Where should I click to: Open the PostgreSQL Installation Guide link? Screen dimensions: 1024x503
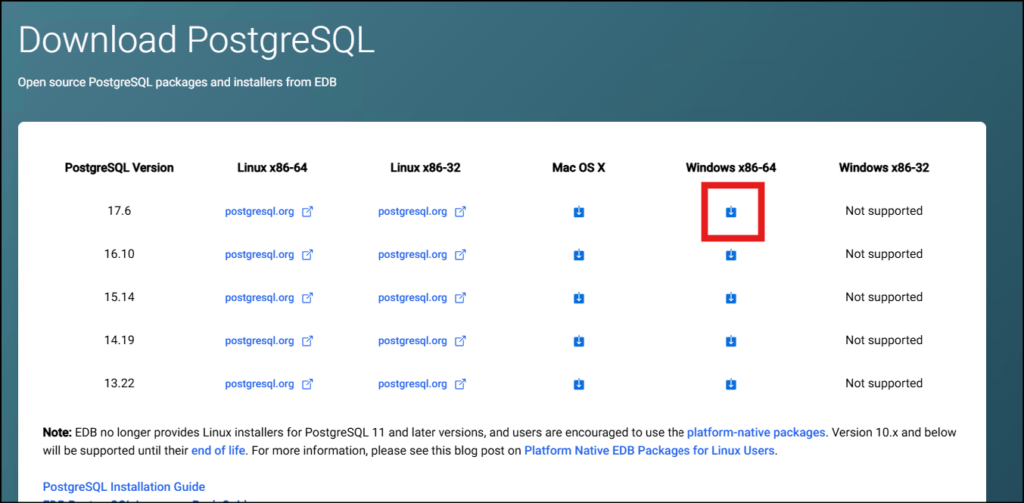(124, 486)
